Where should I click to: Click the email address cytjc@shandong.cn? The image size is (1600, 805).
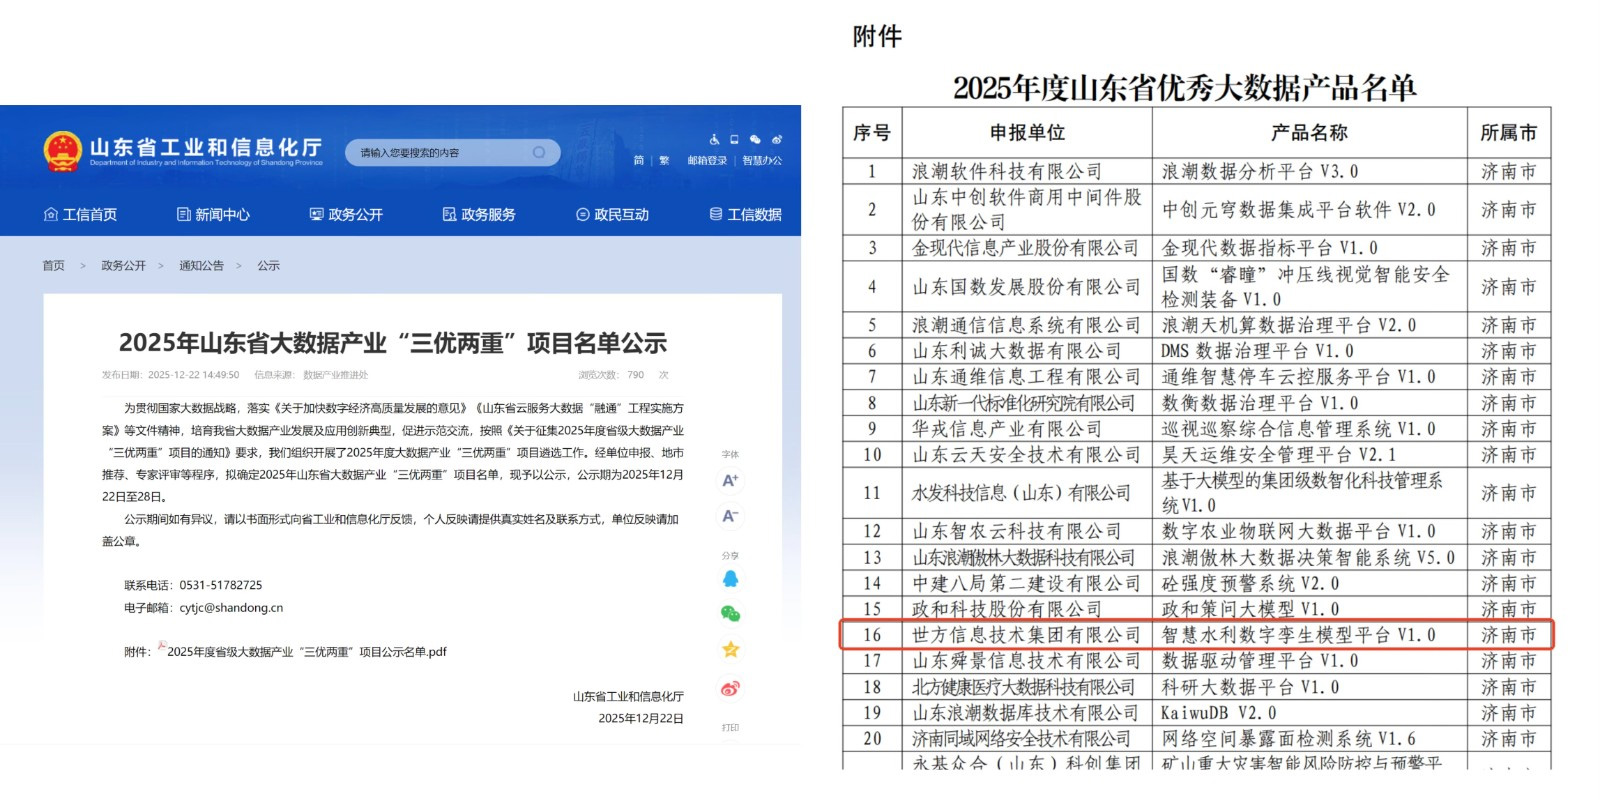click(x=231, y=608)
